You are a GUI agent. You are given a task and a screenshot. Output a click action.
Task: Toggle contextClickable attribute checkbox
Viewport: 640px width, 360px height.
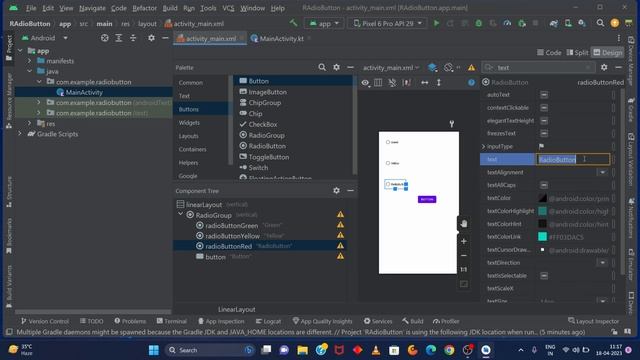click(544, 108)
